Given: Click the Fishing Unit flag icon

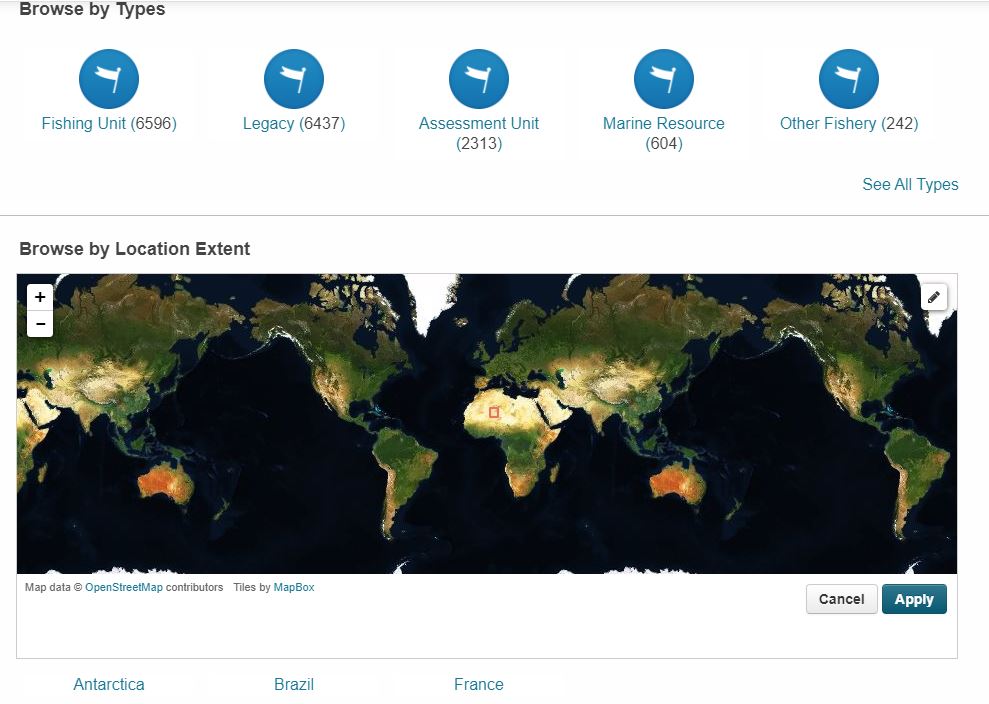Looking at the screenshot, I should coord(108,79).
